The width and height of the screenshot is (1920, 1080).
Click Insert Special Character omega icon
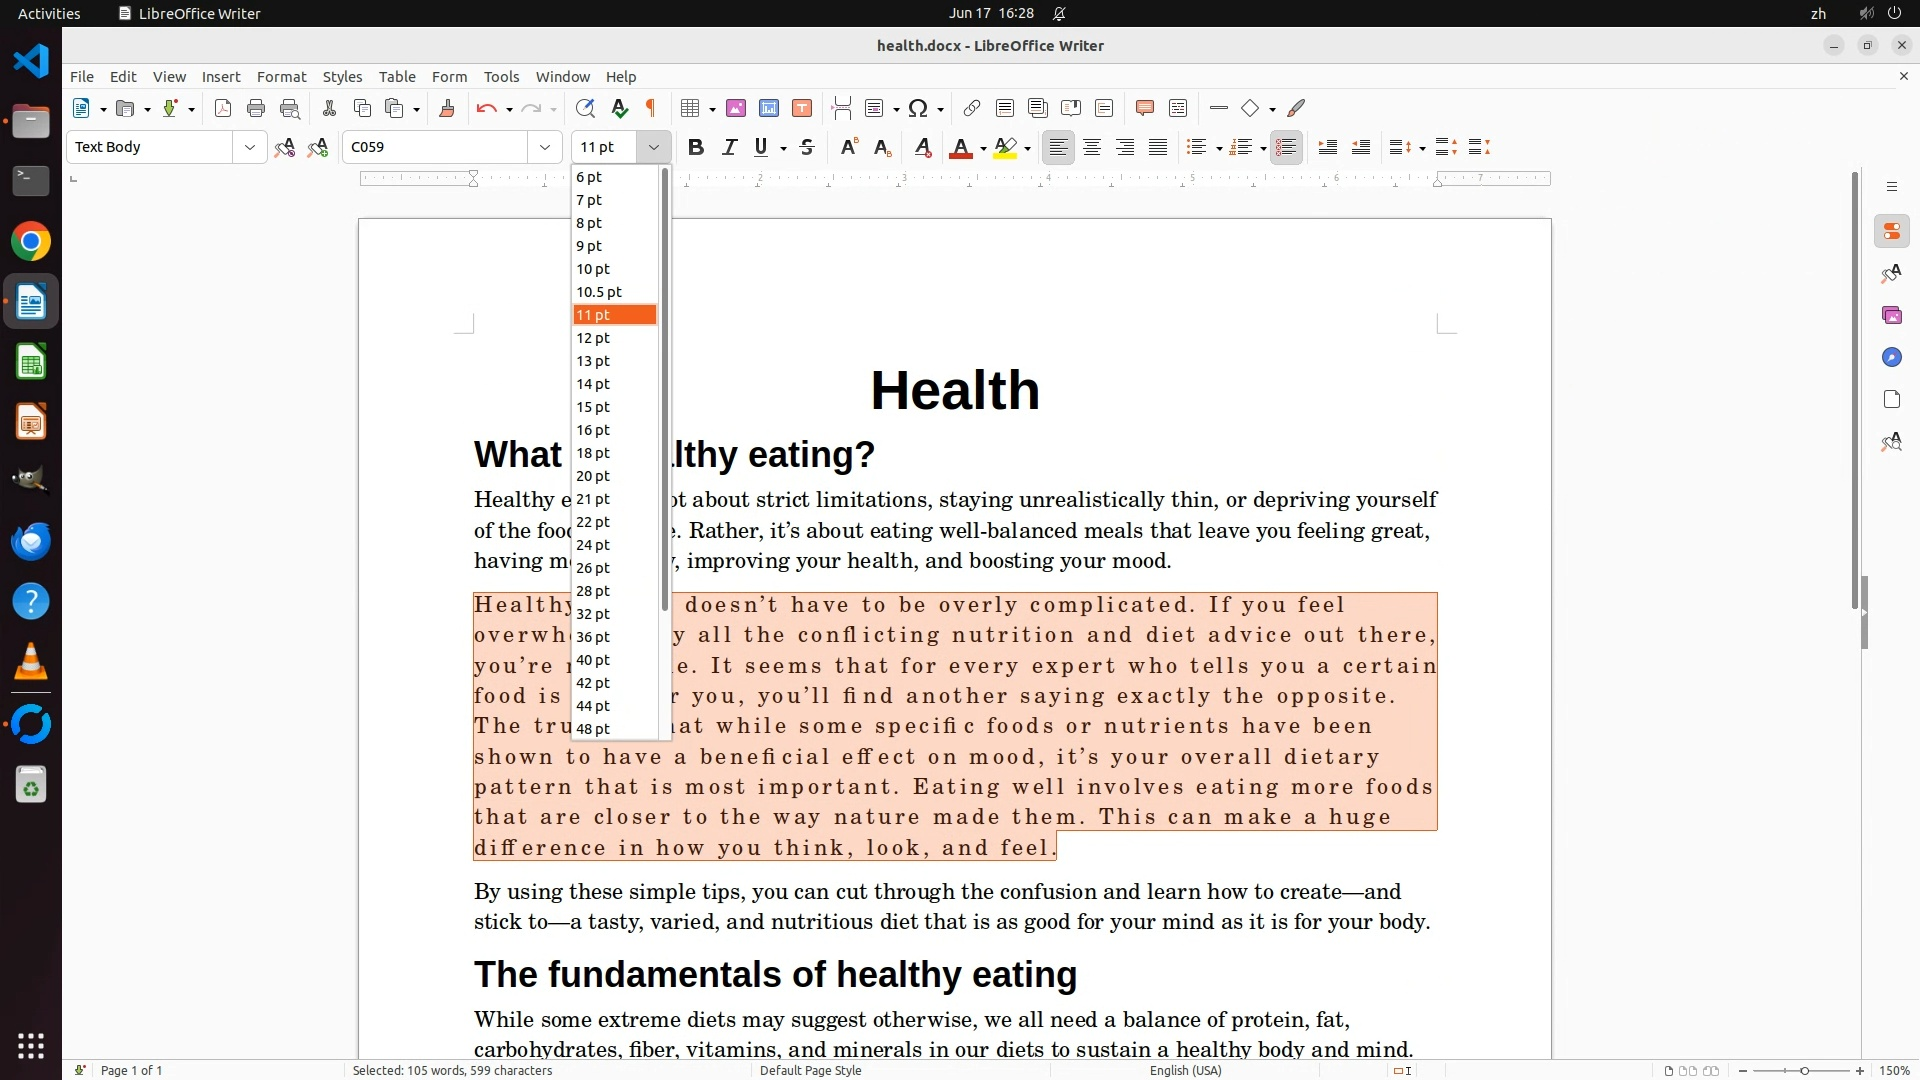coord(918,109)
